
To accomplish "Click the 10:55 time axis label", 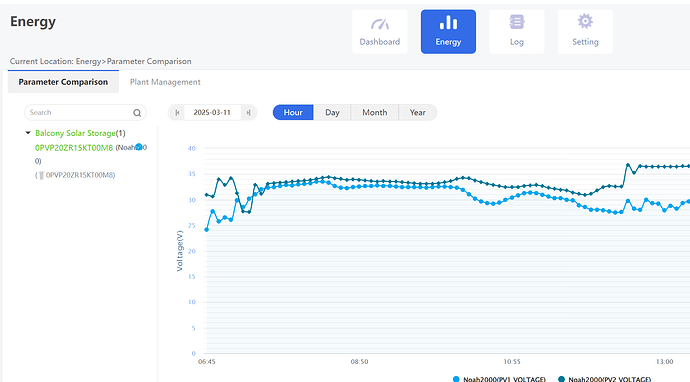I will pos(512,362).
